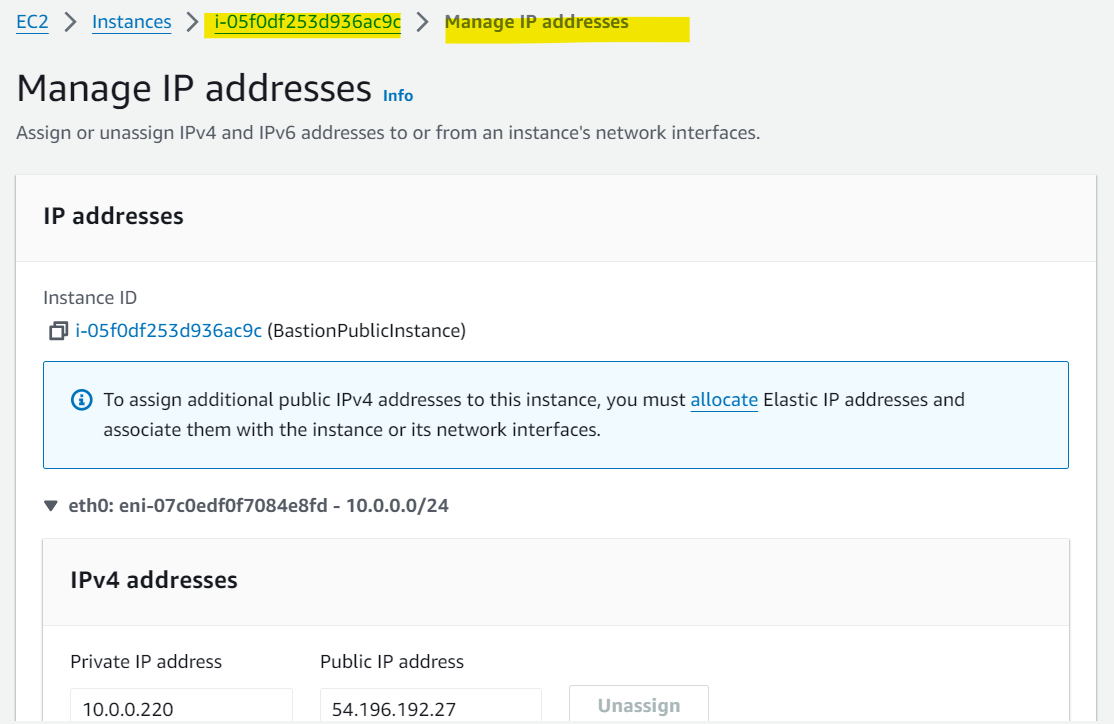This screenshot has height=724, width=1114.
Task: Click the breadcrumb chevron right after EC2
Action: [70, 22]
